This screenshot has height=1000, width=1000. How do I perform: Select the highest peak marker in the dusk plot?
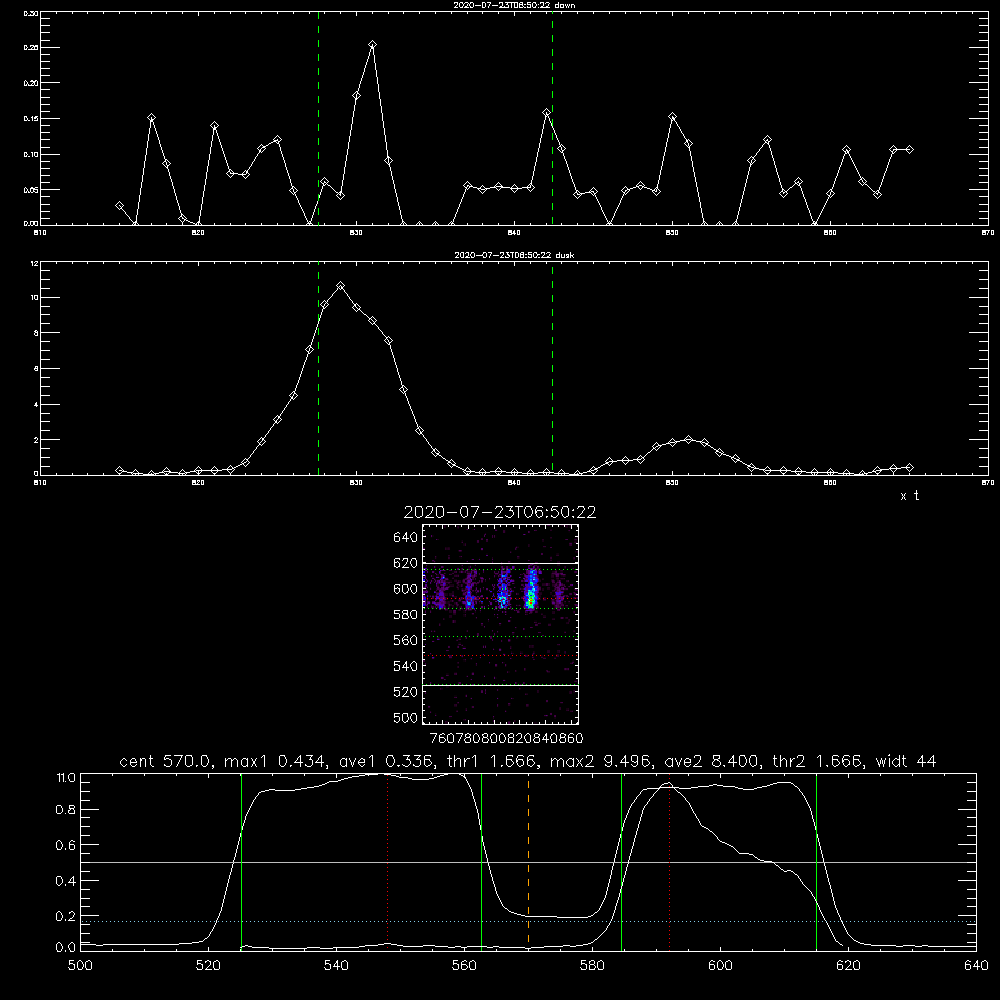point(341,286)
